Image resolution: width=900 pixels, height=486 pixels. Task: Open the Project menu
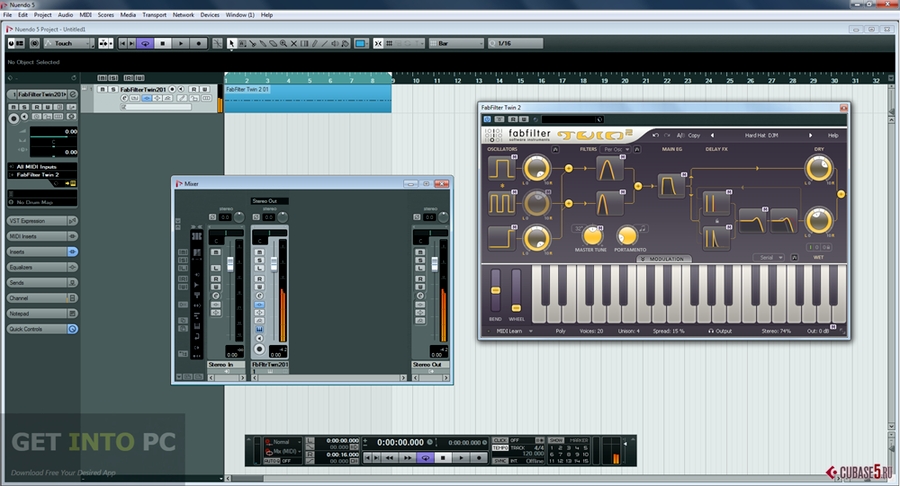pyautogui.click(x=42, y=15)
